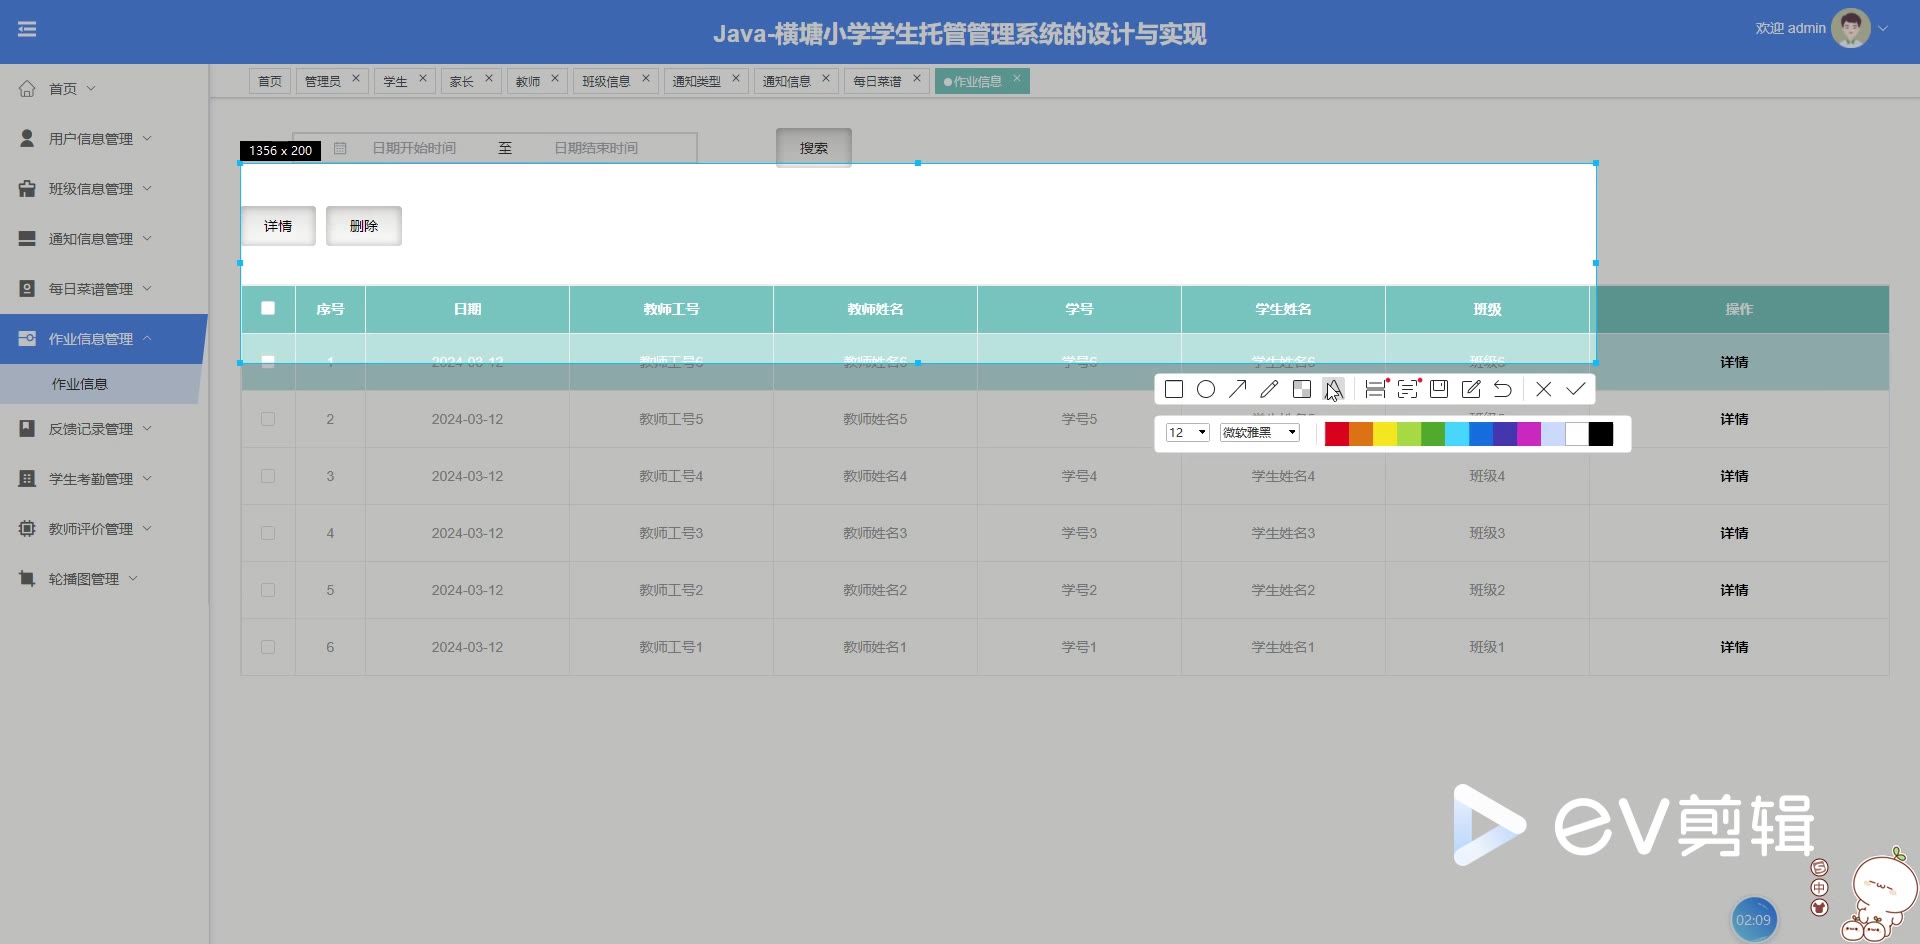
Task: Select the arrow drawing tool
Action: click(x=1238, y=389)
